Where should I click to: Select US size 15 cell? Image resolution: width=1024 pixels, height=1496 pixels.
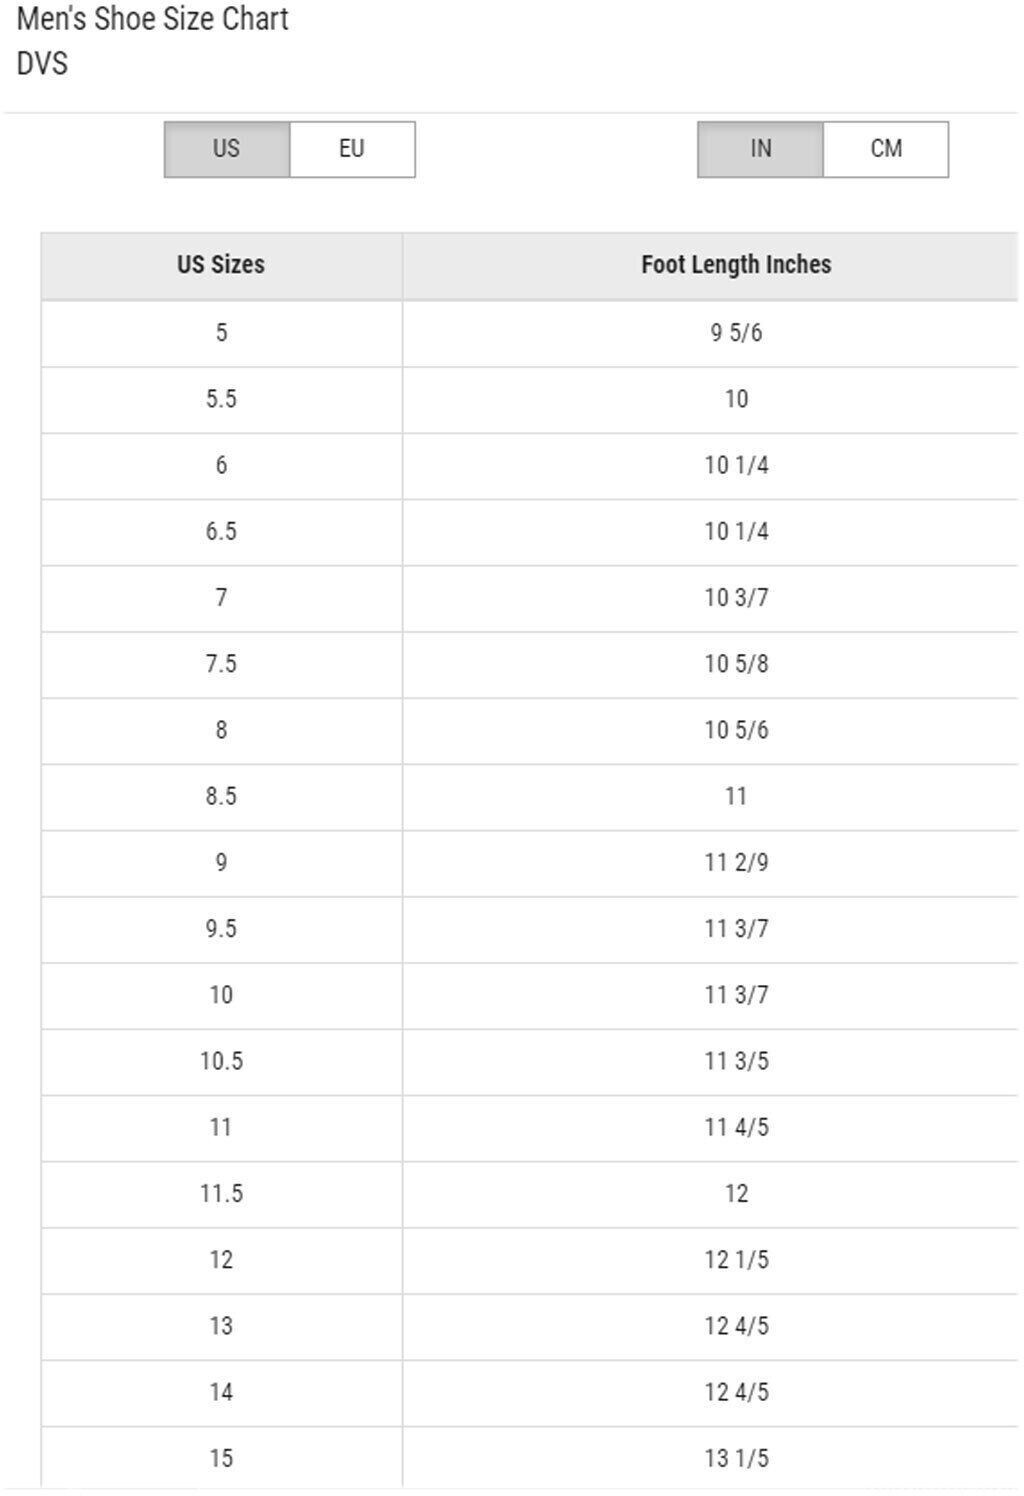[221, 1458]
